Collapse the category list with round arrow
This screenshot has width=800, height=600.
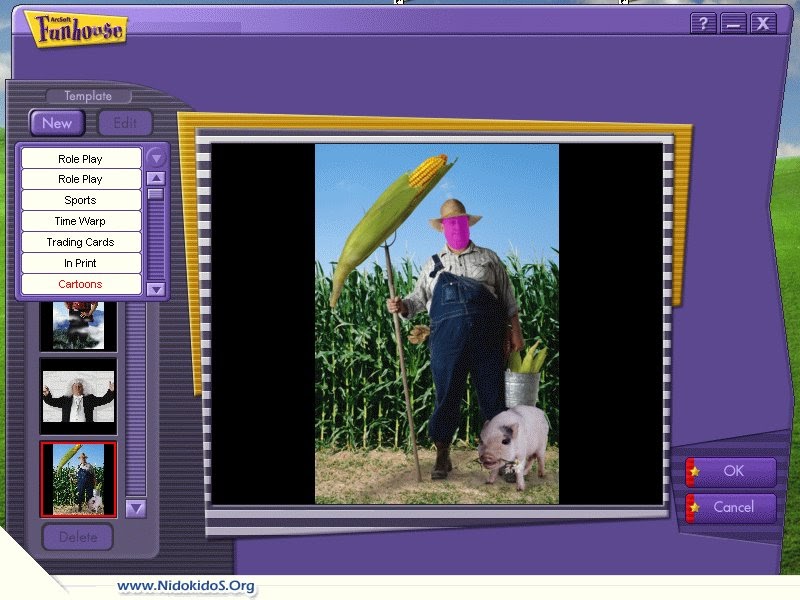click(x=156, y=158)
